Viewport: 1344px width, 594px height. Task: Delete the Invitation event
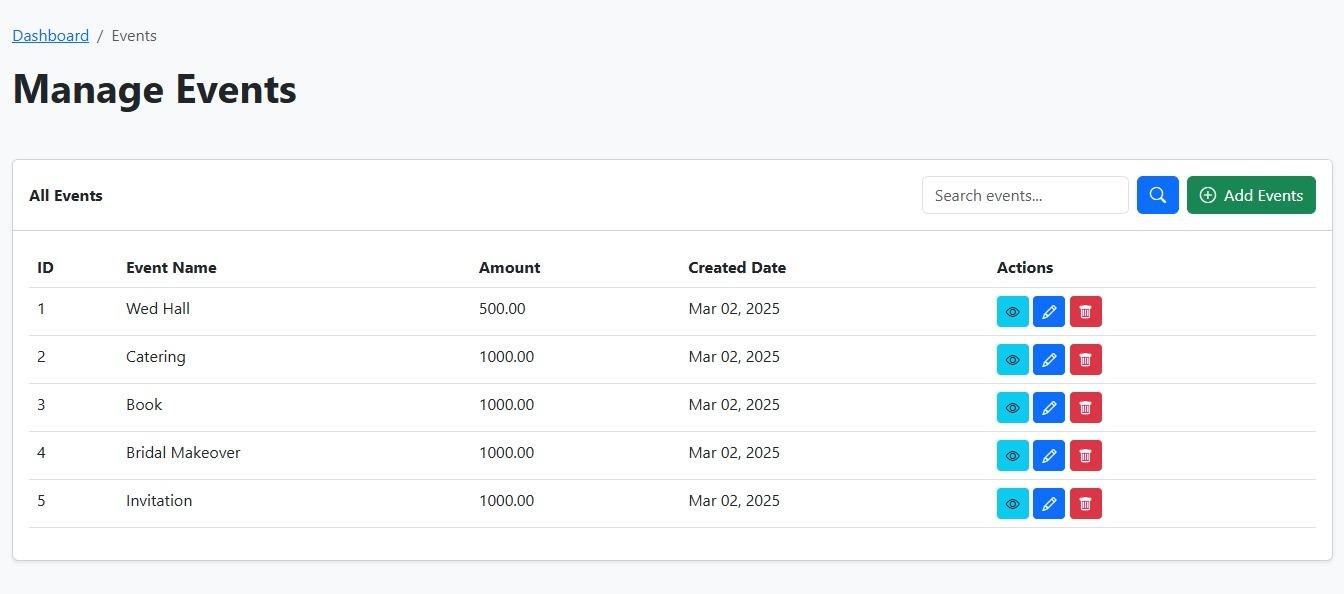click(x=1085, y=504)
